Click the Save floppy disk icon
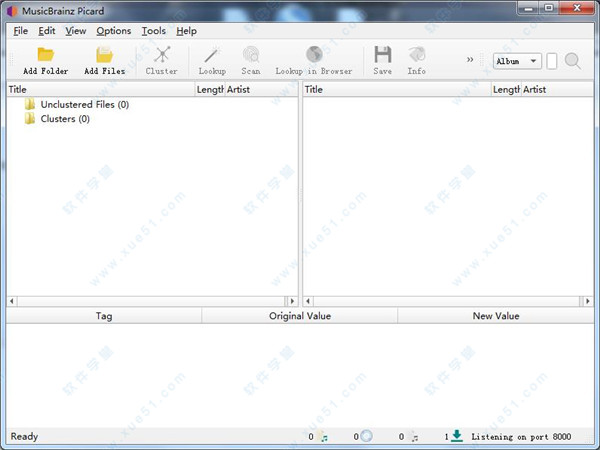This screenshot has height=450, width=600. point(383,54)
